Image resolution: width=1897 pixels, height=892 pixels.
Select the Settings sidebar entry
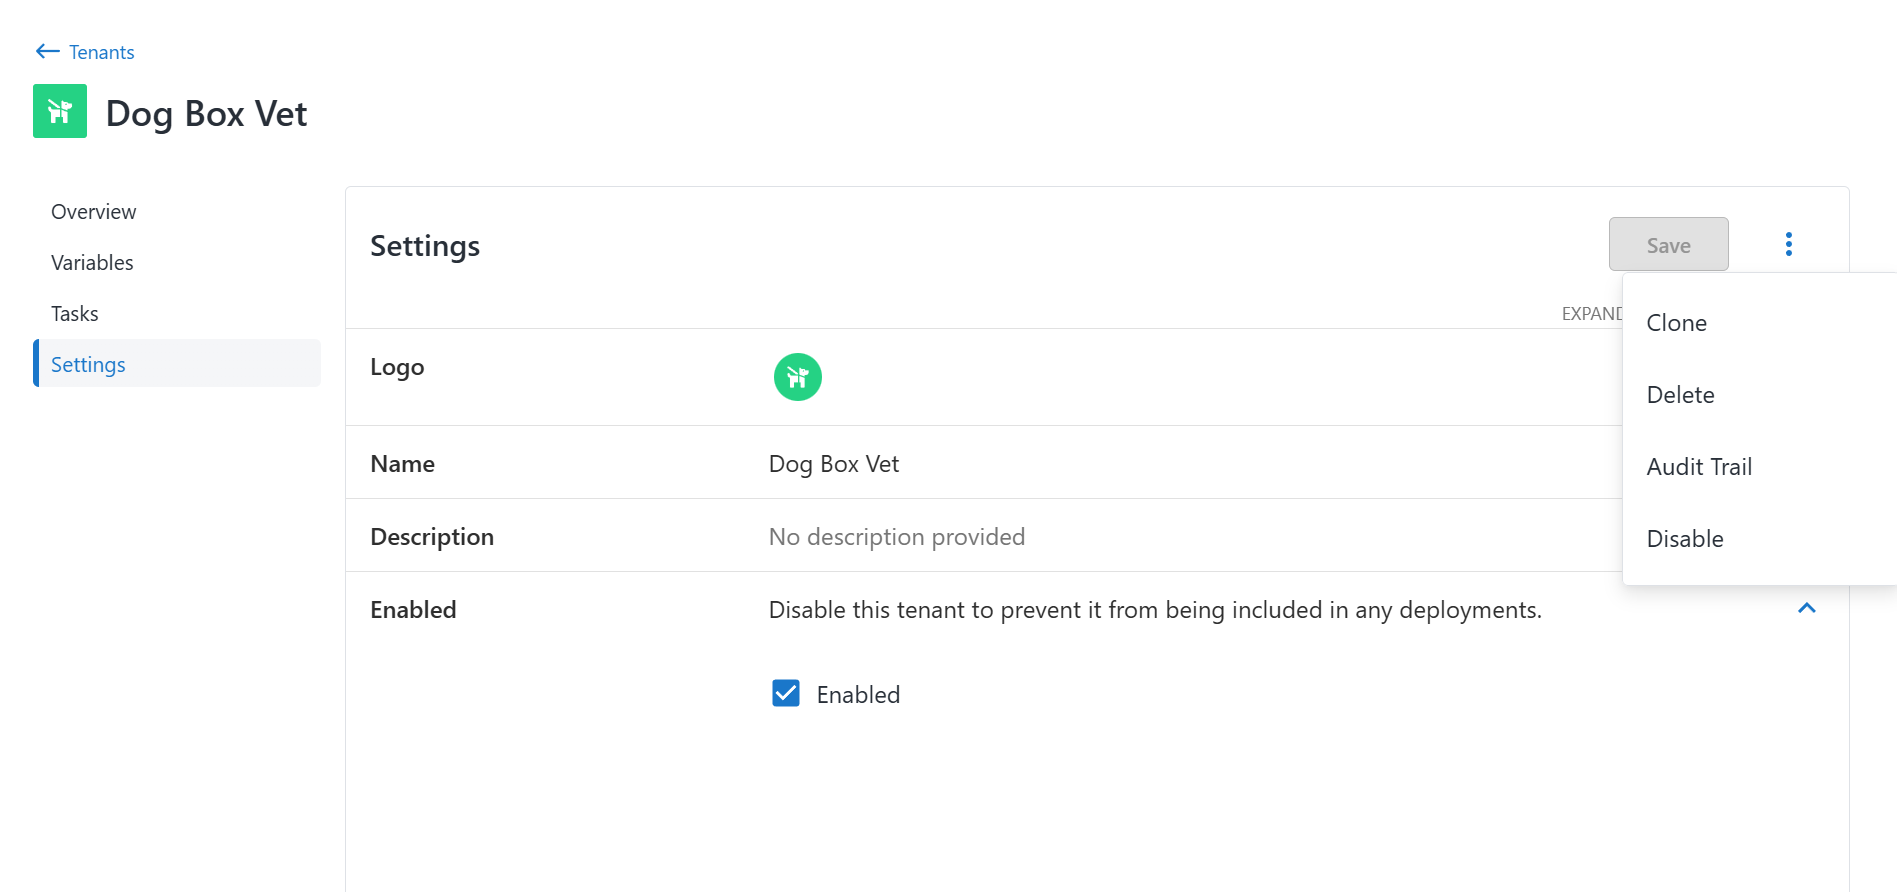[87, 364]
